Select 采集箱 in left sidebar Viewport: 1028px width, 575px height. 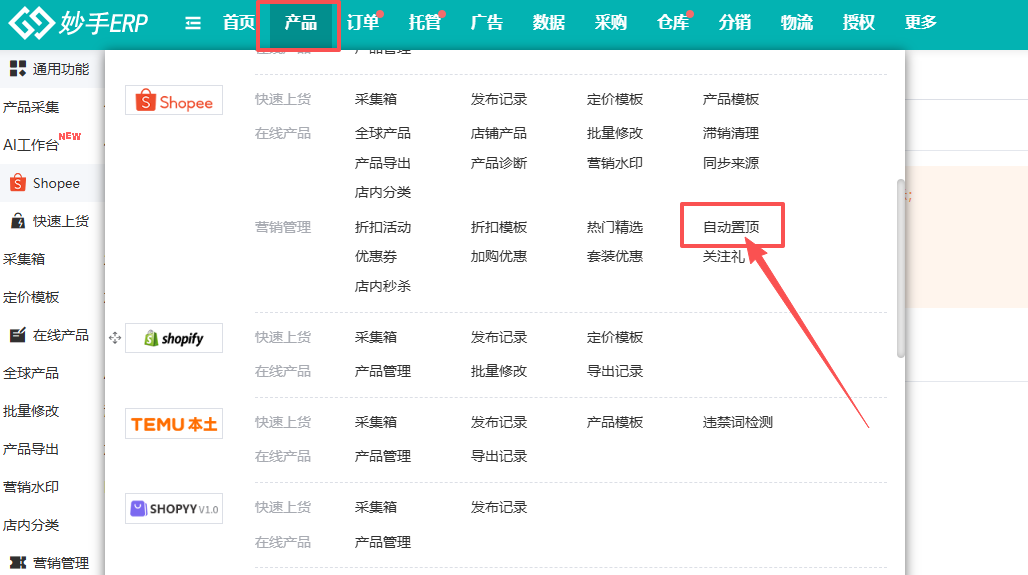coord(24,259)
